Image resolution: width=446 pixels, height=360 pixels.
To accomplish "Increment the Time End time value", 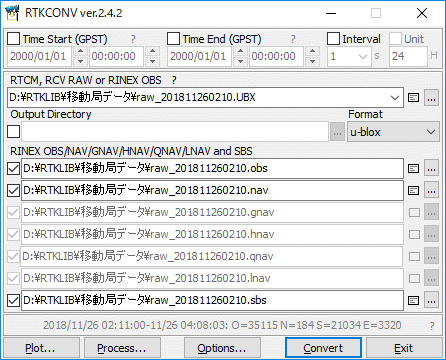I will tap(312, 51).
